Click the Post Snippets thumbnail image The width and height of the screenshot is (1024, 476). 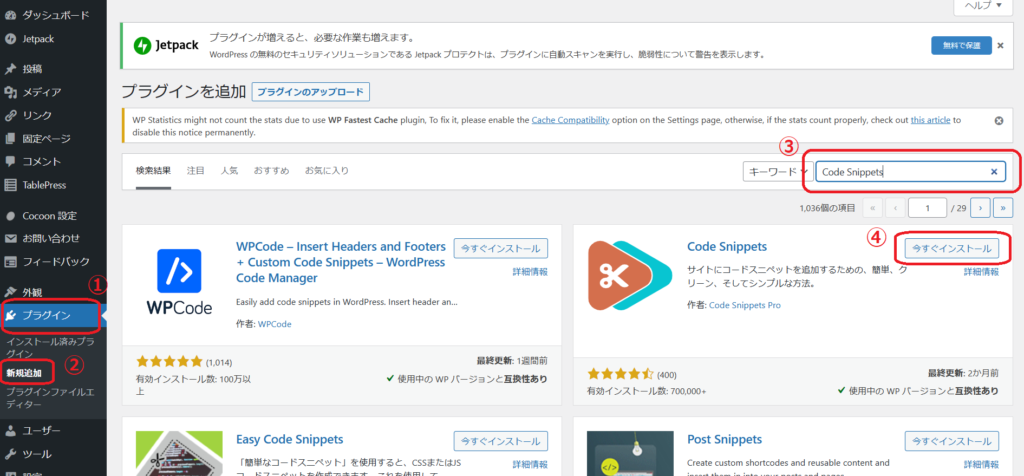[630, 453]
